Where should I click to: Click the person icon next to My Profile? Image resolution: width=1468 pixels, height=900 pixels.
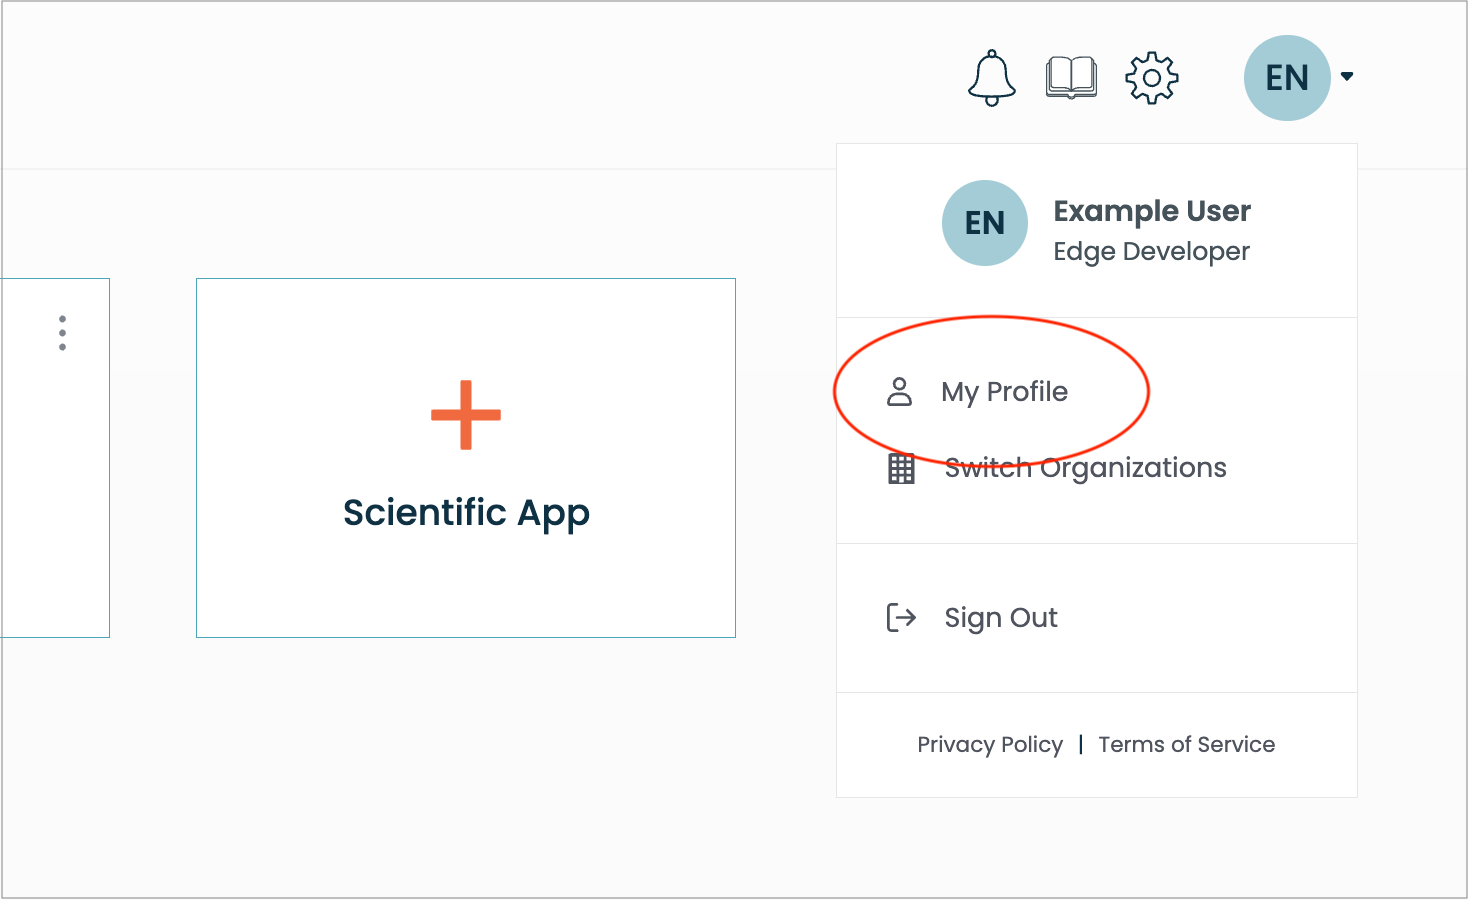(x=900, y=392)
